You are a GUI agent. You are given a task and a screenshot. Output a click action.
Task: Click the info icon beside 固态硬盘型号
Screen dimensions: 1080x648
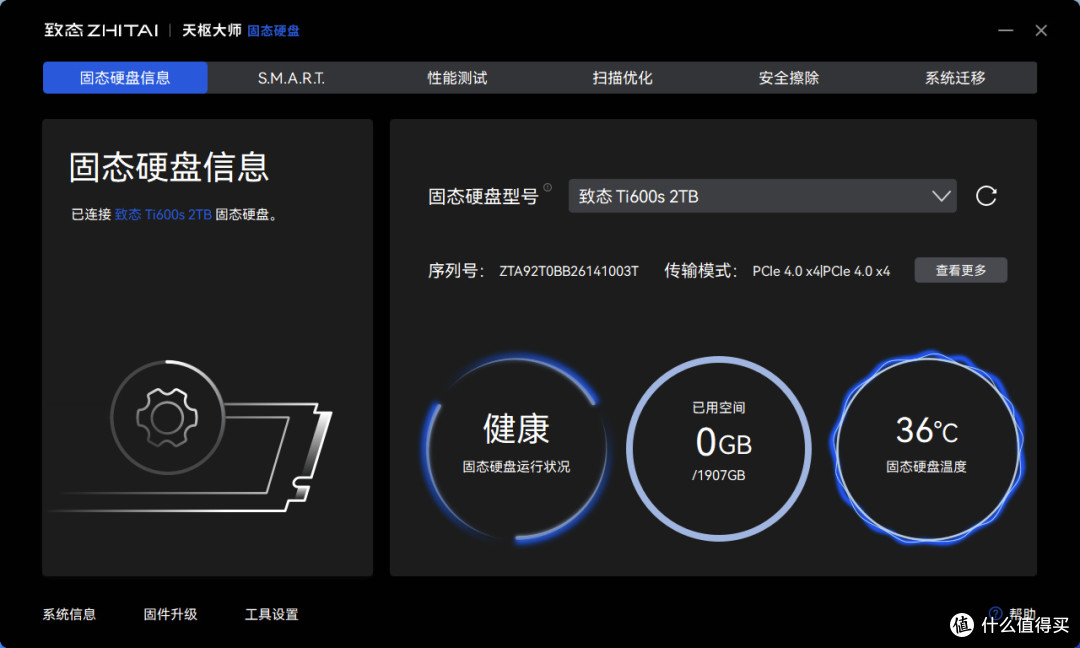pos(548,187)
